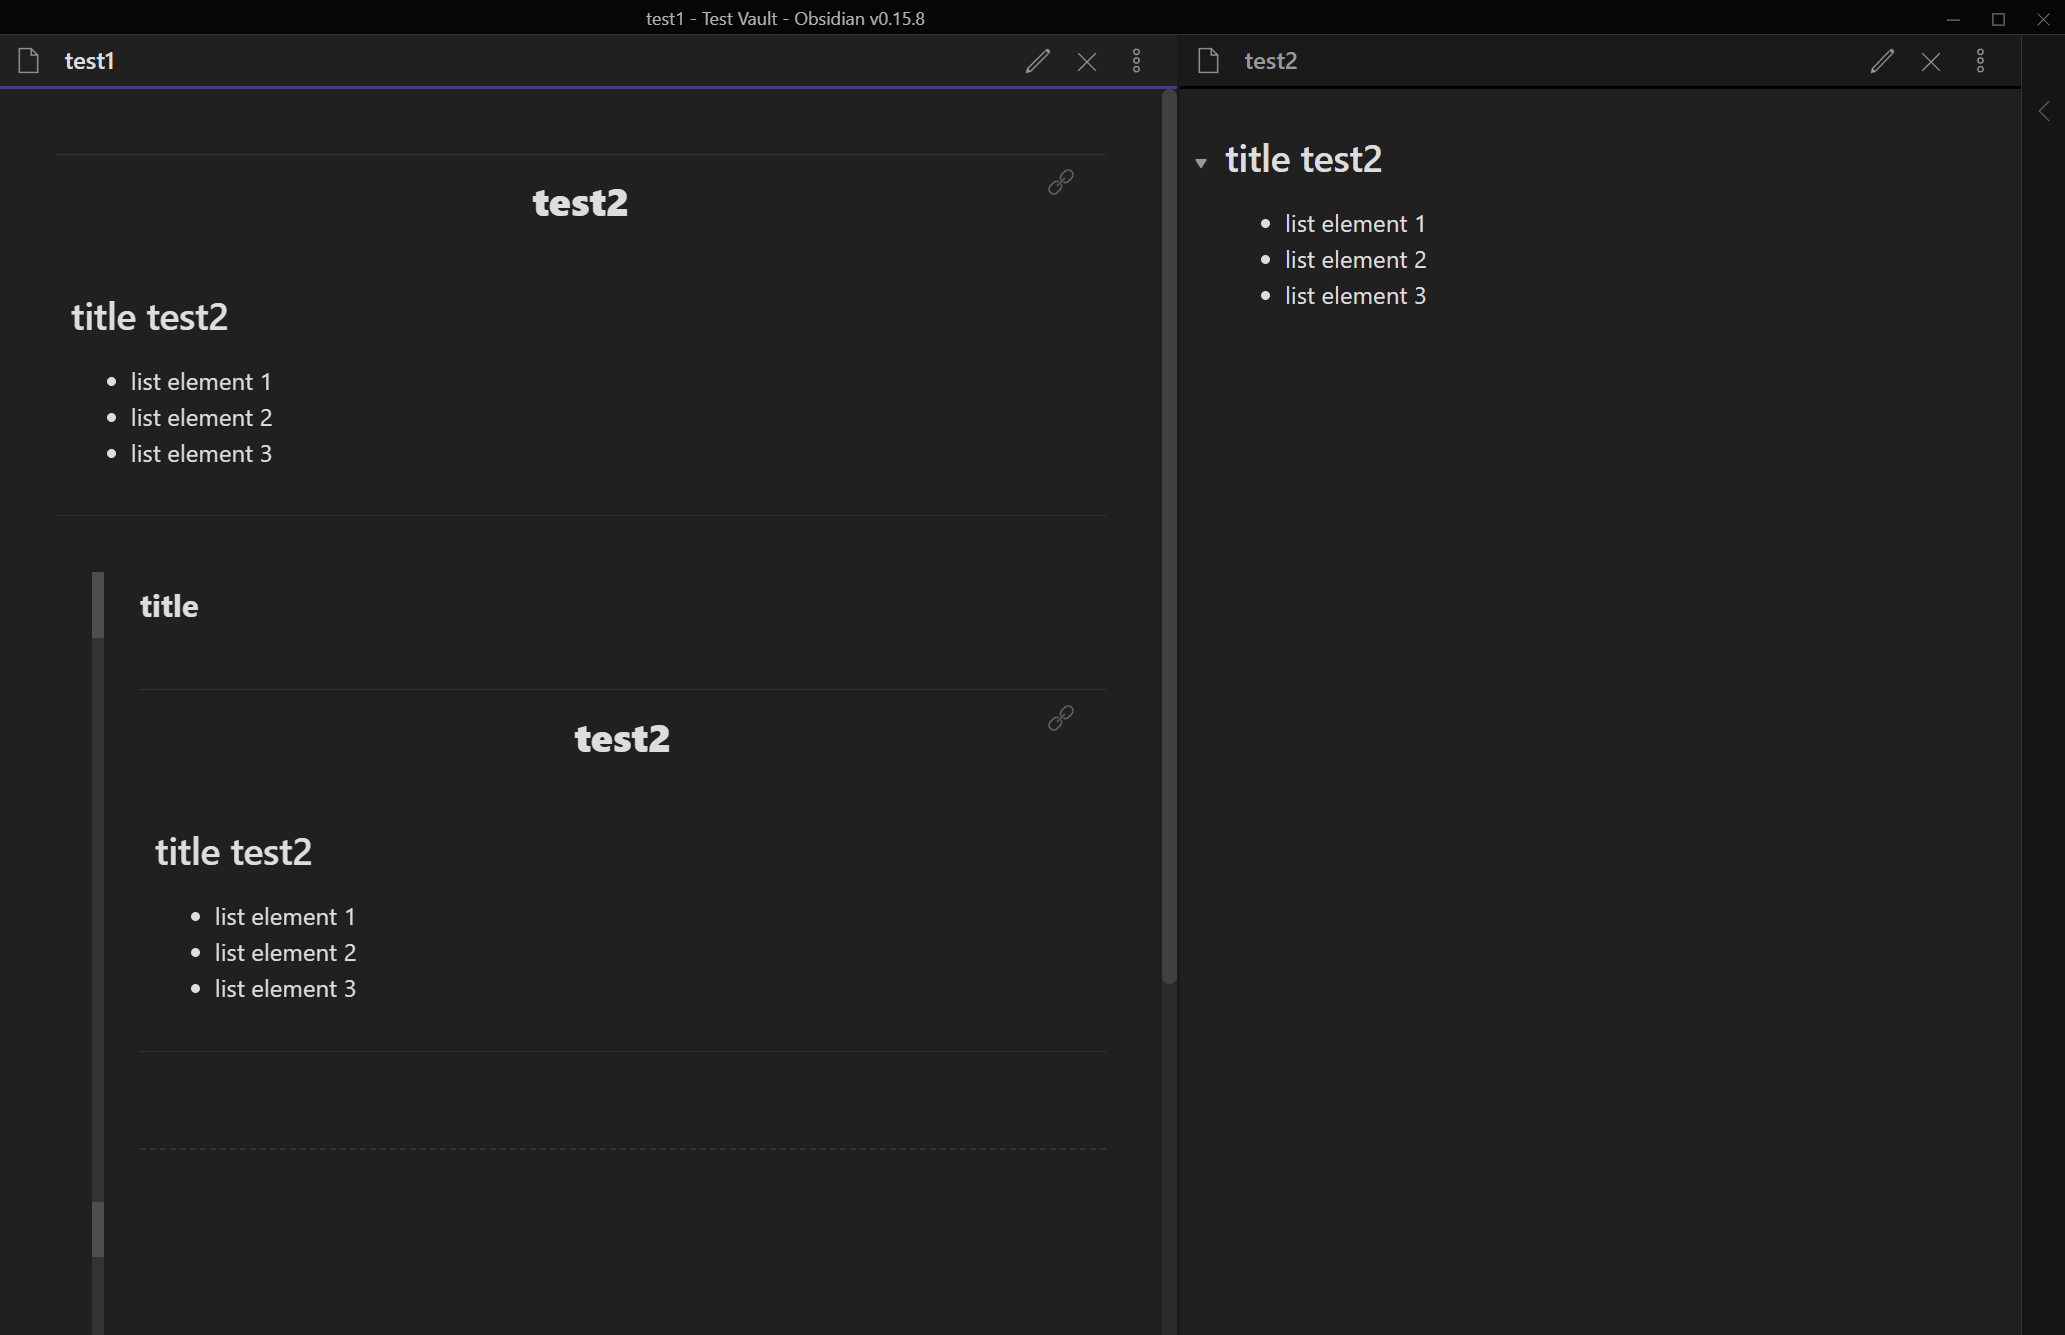Click the note icon beside the test2 tab title
This screenshot has width=2065, height=1335.
pyautogui.click(x=1207, y=60)
